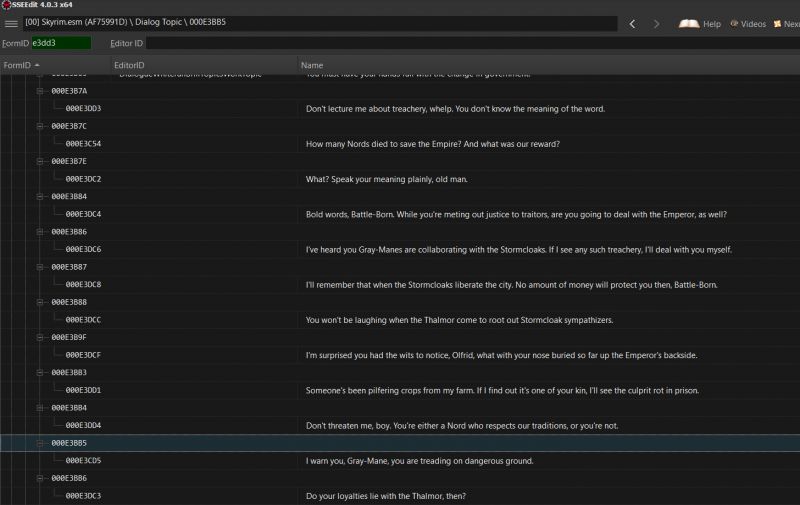Click text "I'm surprised you had the wits to notice"

(x=378, y=356)
